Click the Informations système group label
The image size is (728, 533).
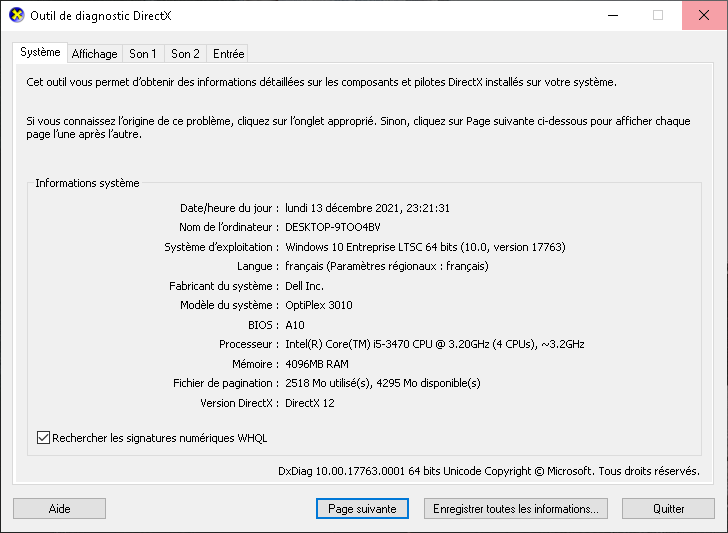pyautogui.click(x=87, y=183)
